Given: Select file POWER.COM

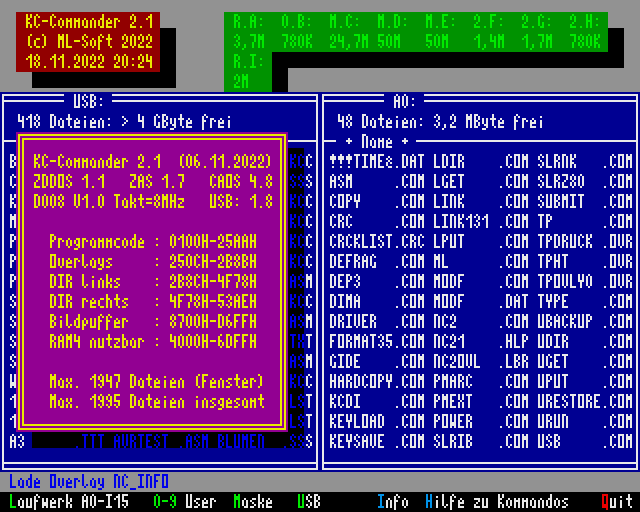Looking at the screenshot, I should (481, 422).
